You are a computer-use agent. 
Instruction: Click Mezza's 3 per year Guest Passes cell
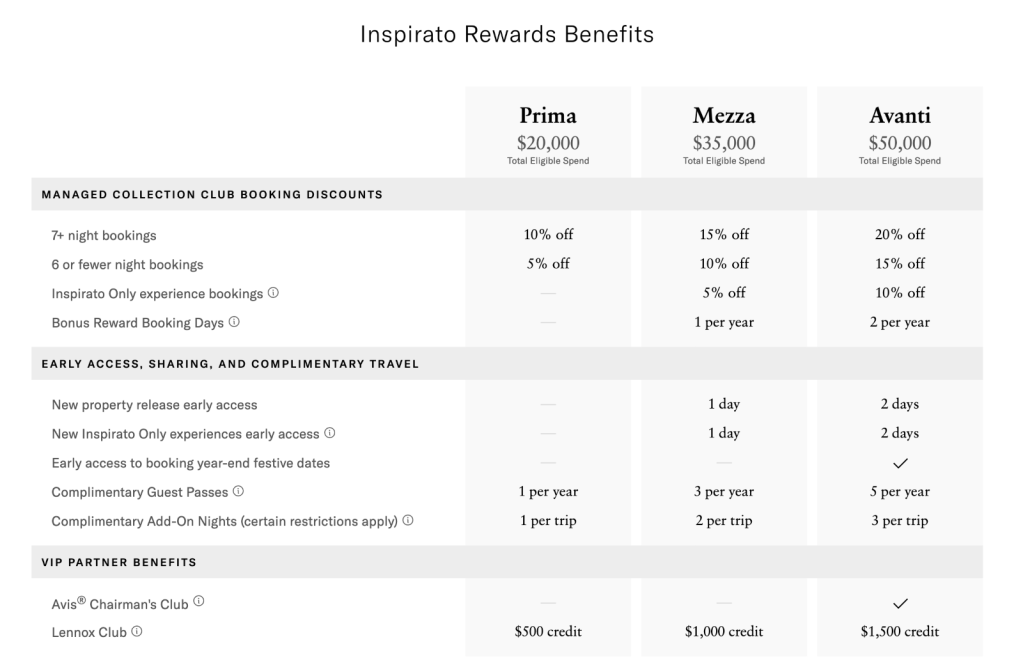click(x=724, y=492)
